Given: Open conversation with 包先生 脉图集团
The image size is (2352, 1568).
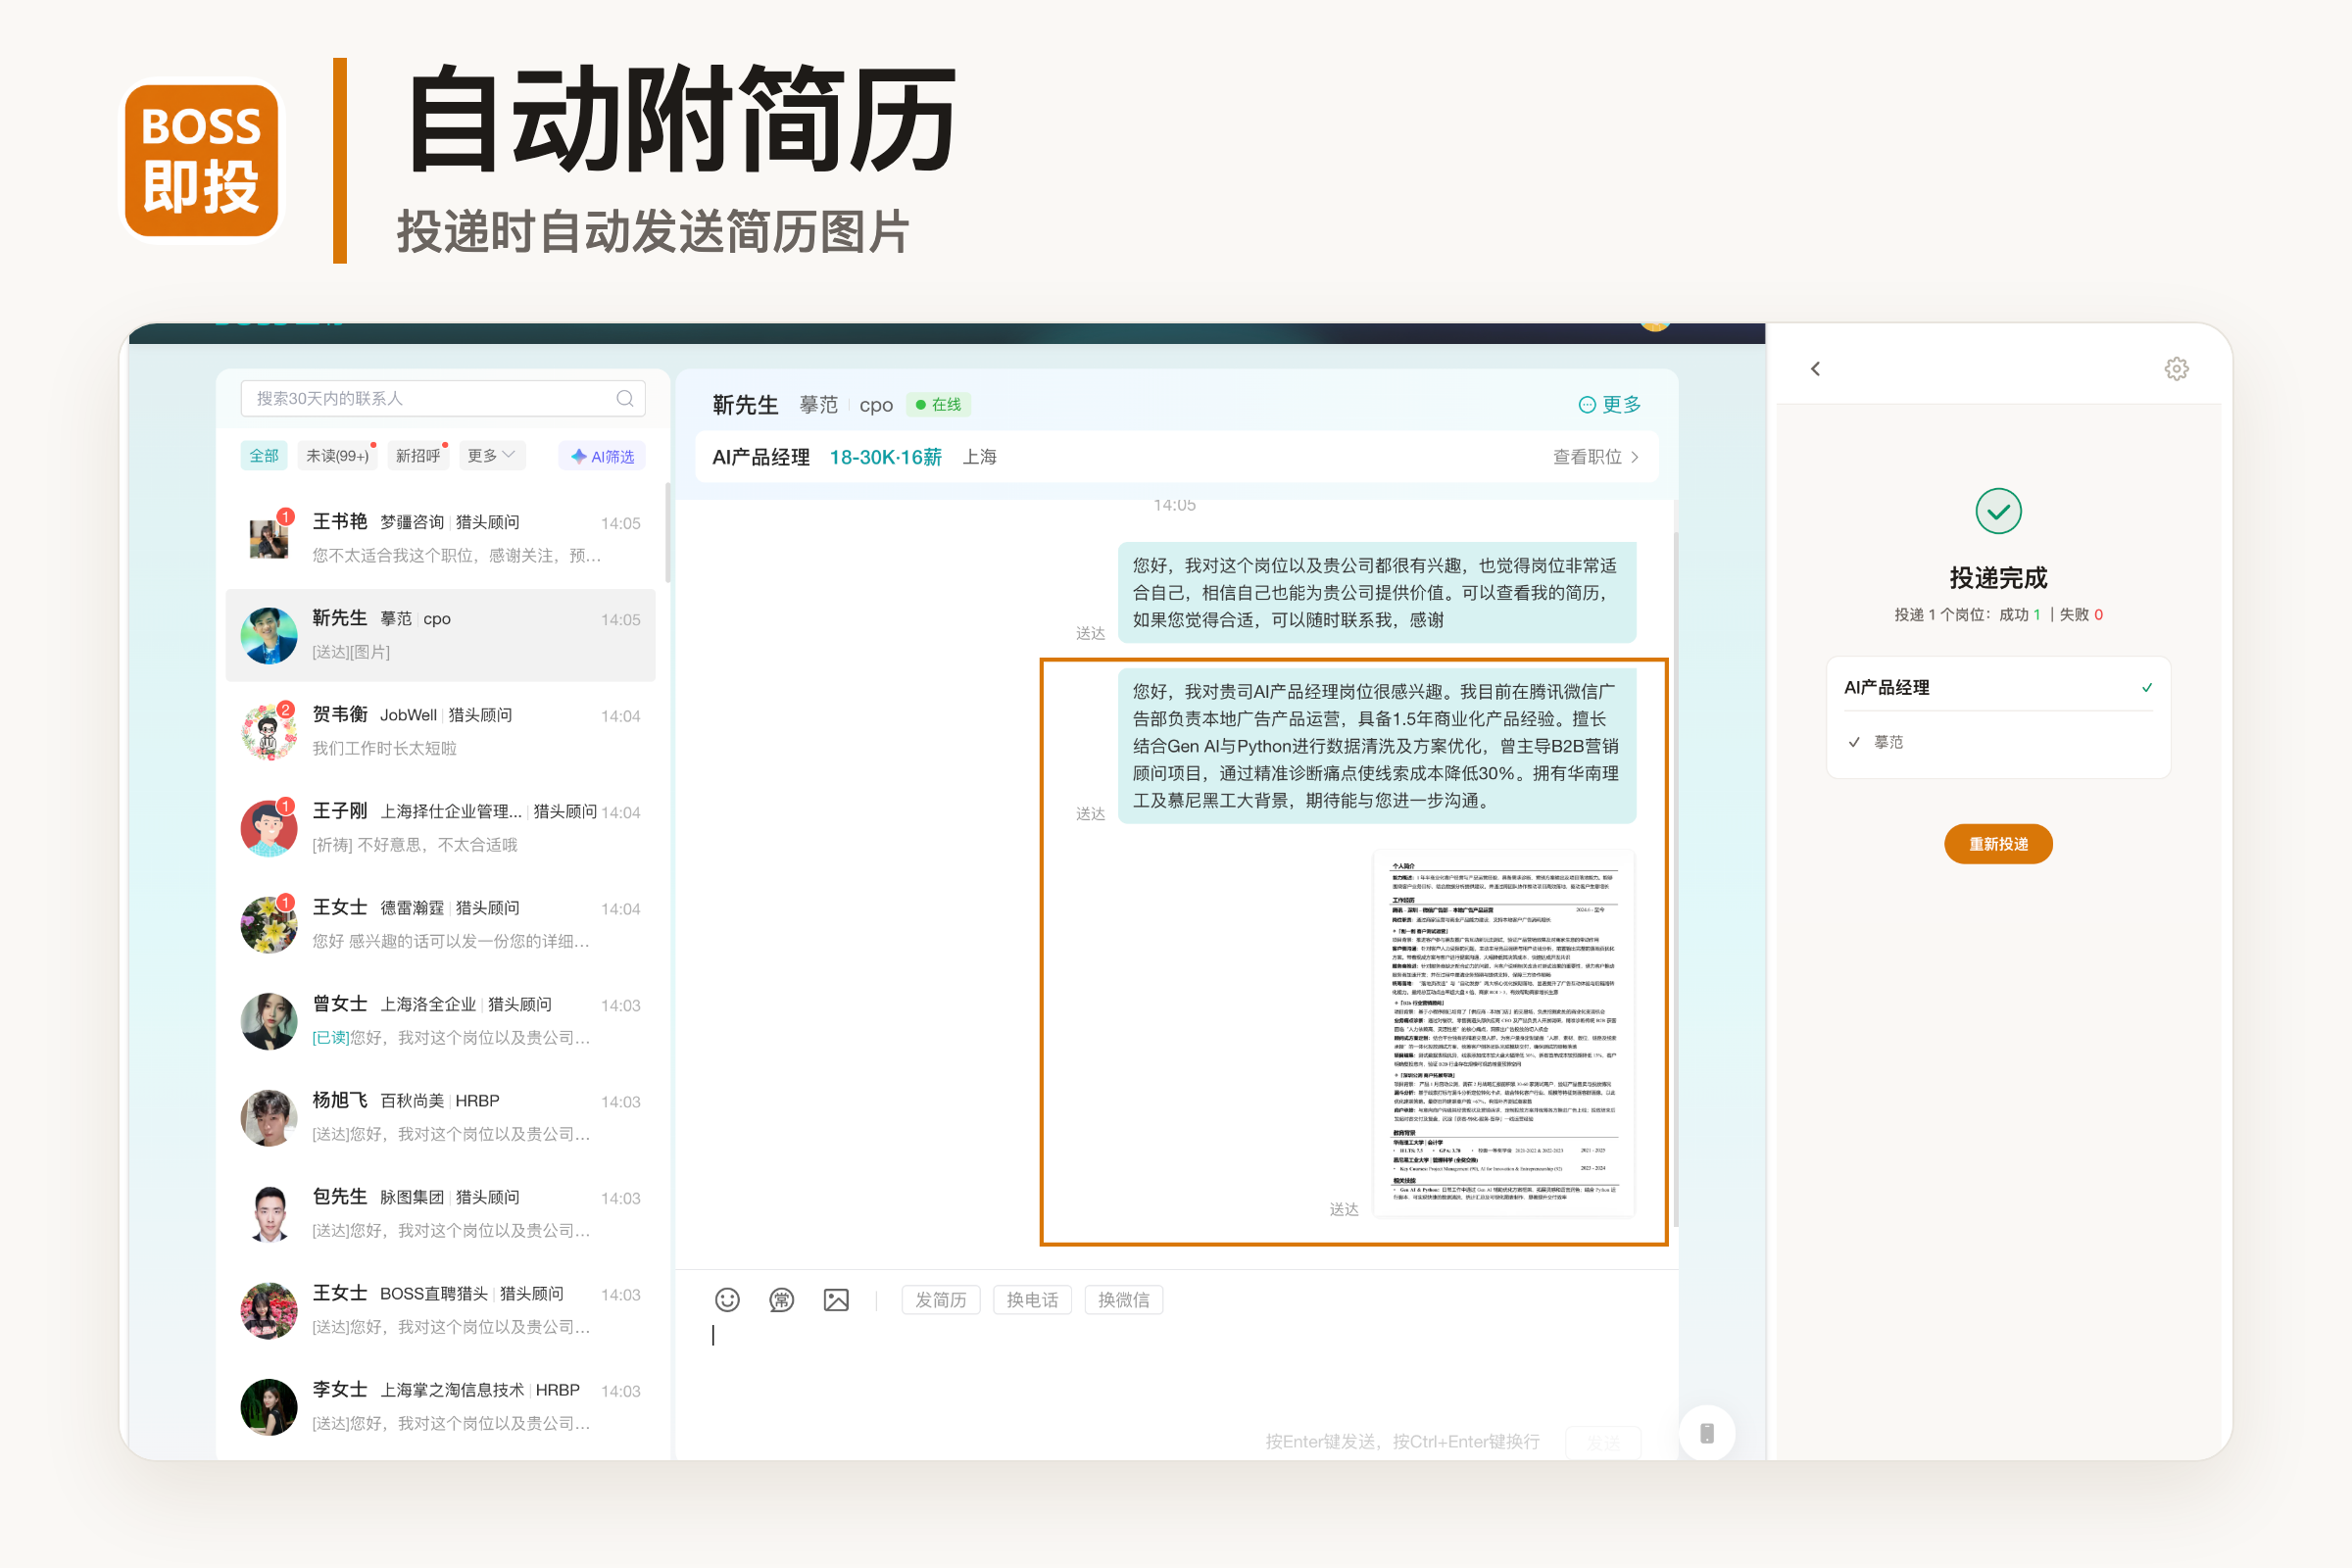Looking at the screenshot, I should point(441,1214).
